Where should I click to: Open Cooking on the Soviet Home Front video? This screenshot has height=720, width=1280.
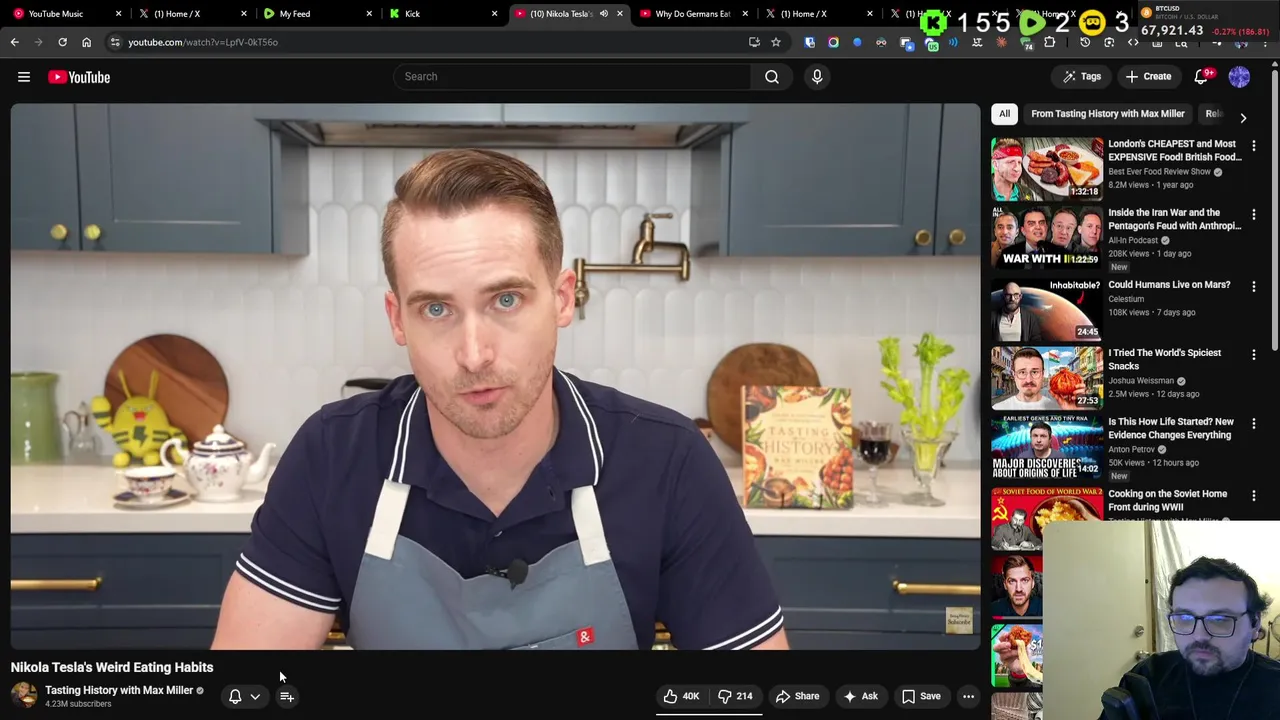[x=1167, y=500]
